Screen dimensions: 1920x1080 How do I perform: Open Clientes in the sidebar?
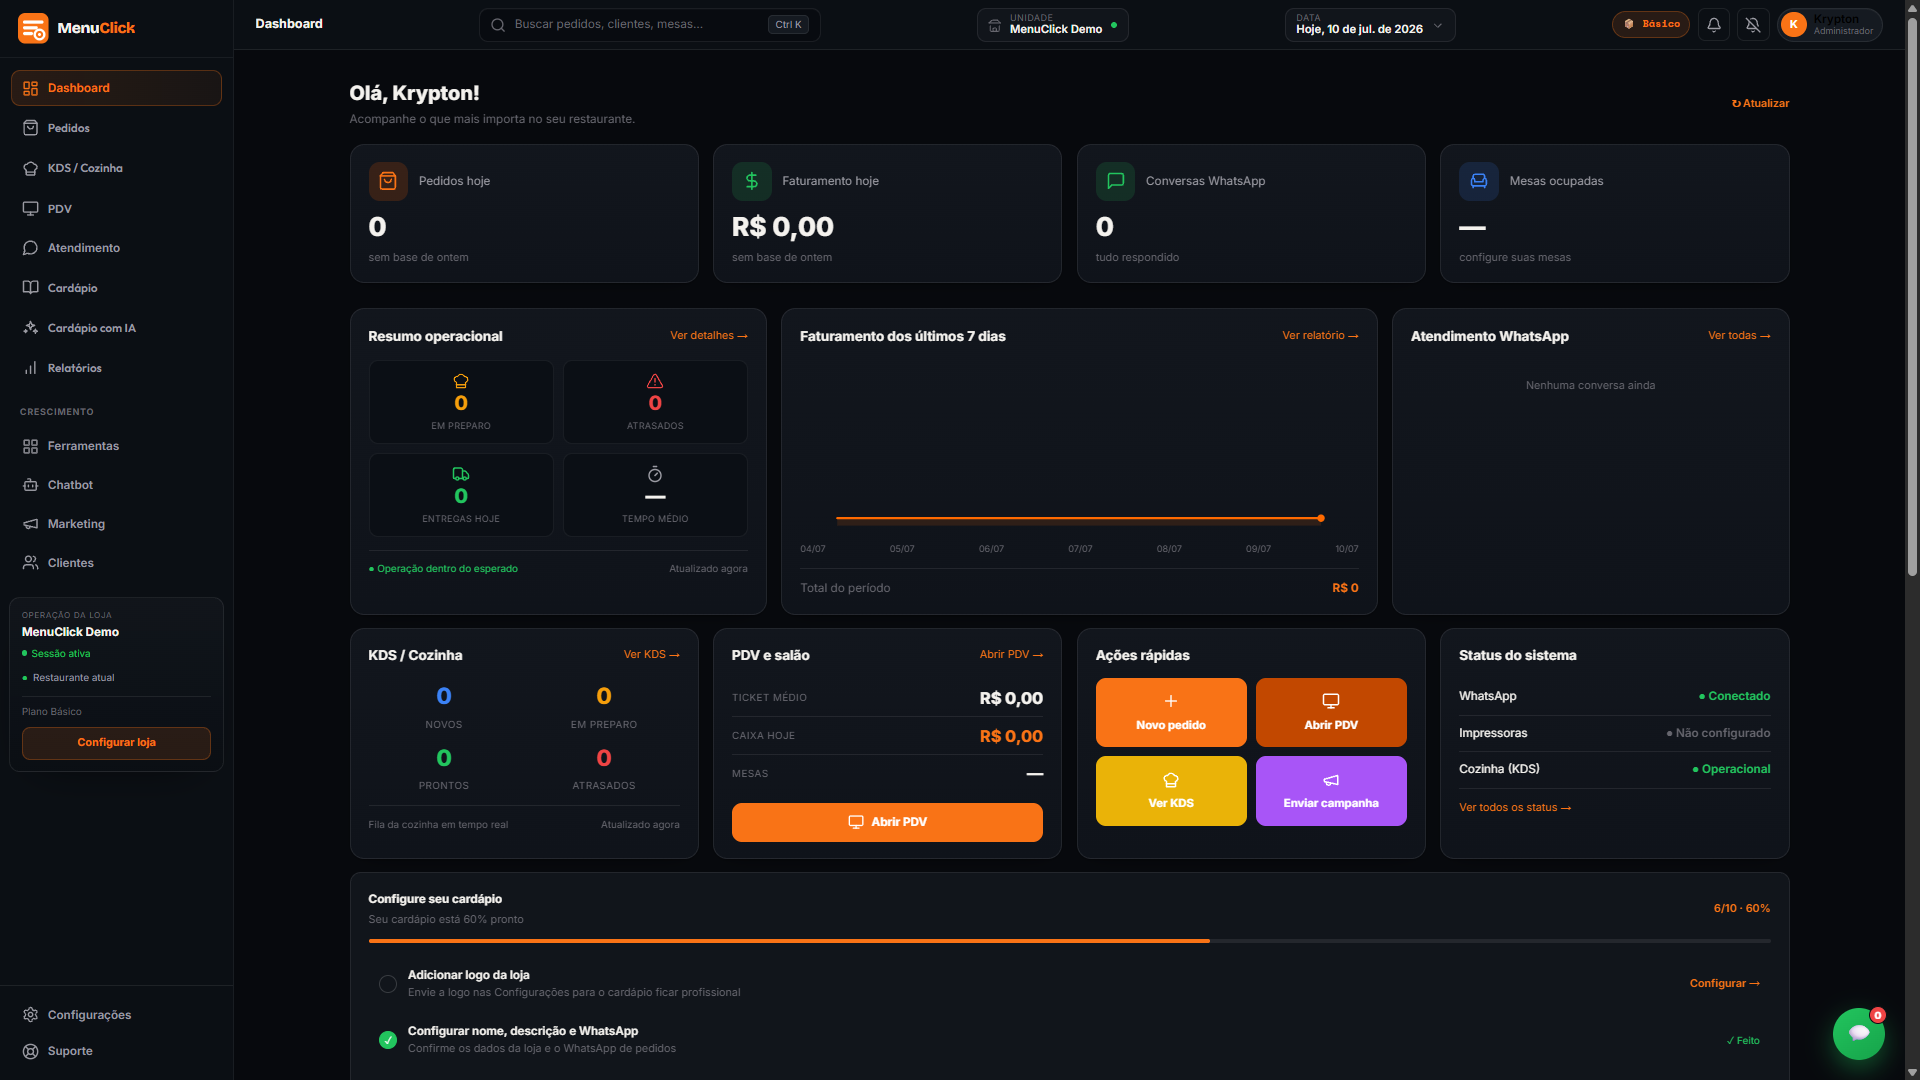pos(116,563)
